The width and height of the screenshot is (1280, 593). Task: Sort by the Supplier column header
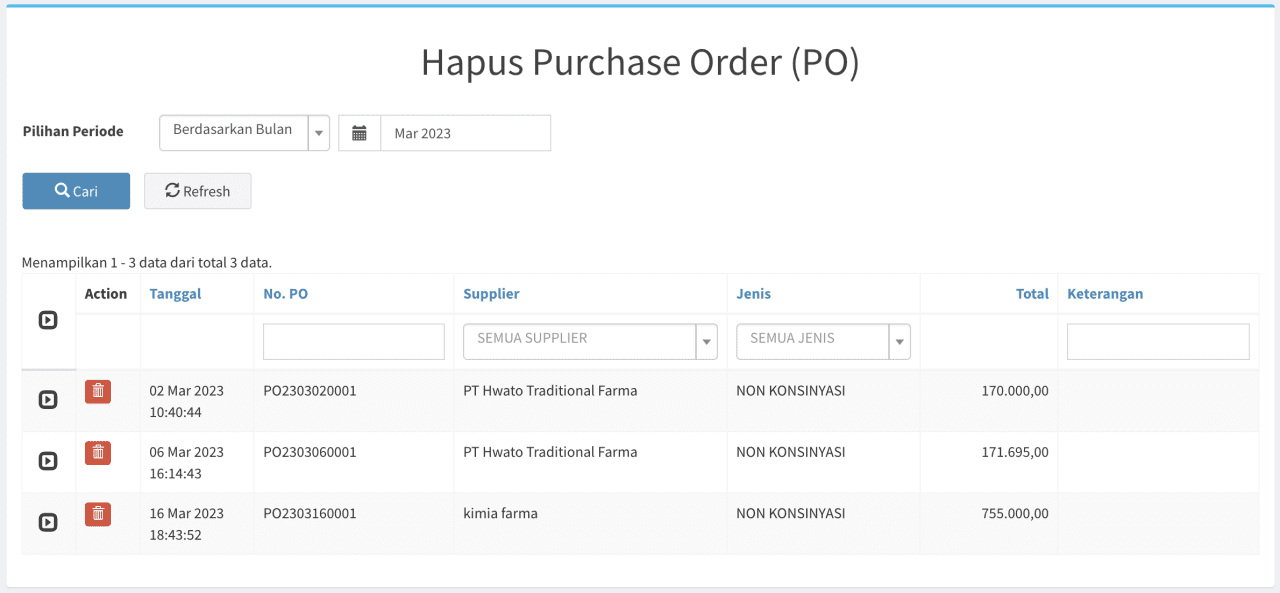[491, 294]
